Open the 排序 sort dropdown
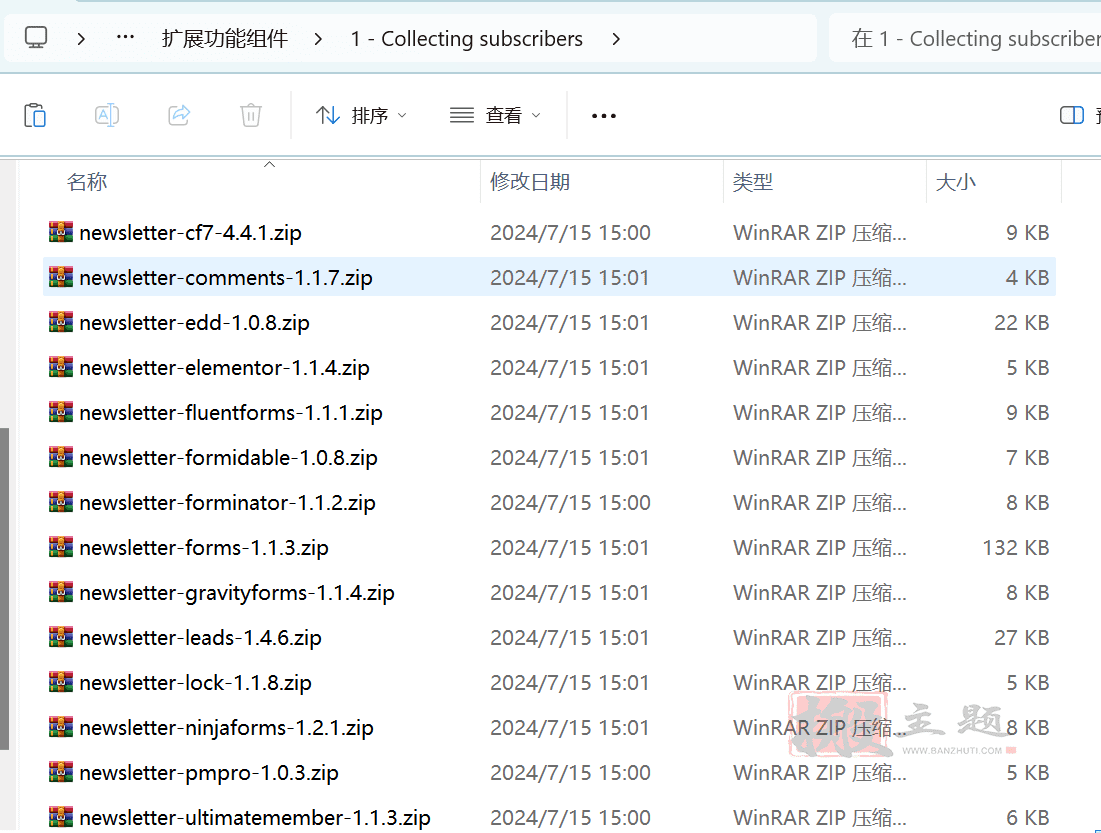Image resolution: width=1101 pixels, height=833 pixels. click(x=361, y=115)
